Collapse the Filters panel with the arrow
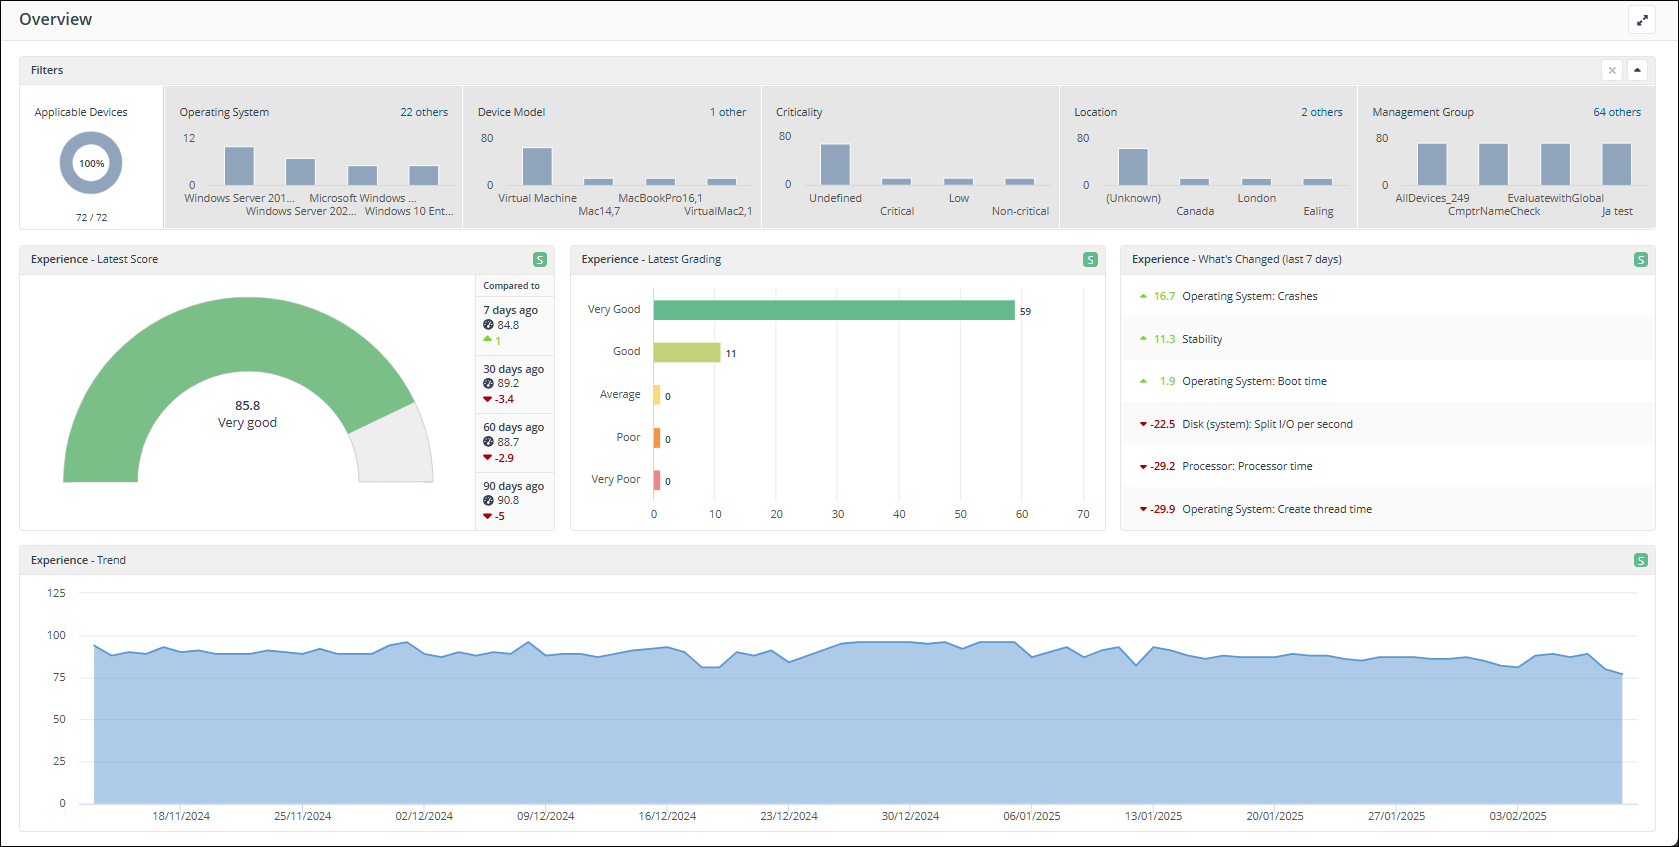Viewport: 1679px width, 847px height. point(1637,70)
